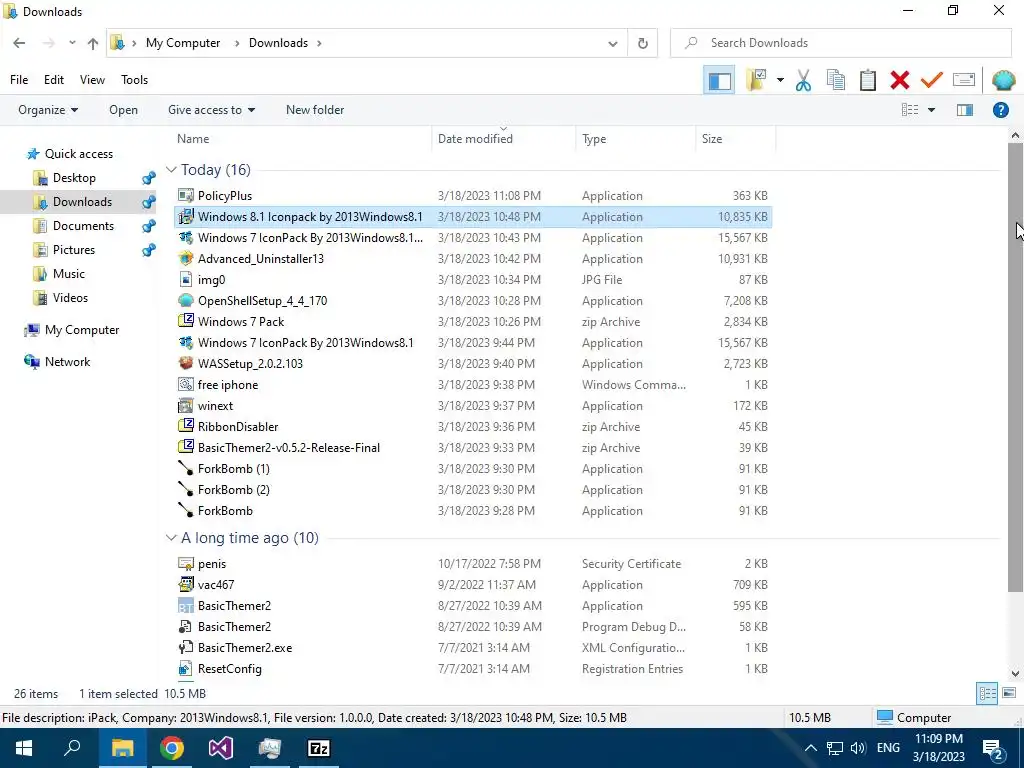Collapse the A long time ago group
The image size is (1024, 768).
coord(171,537)
